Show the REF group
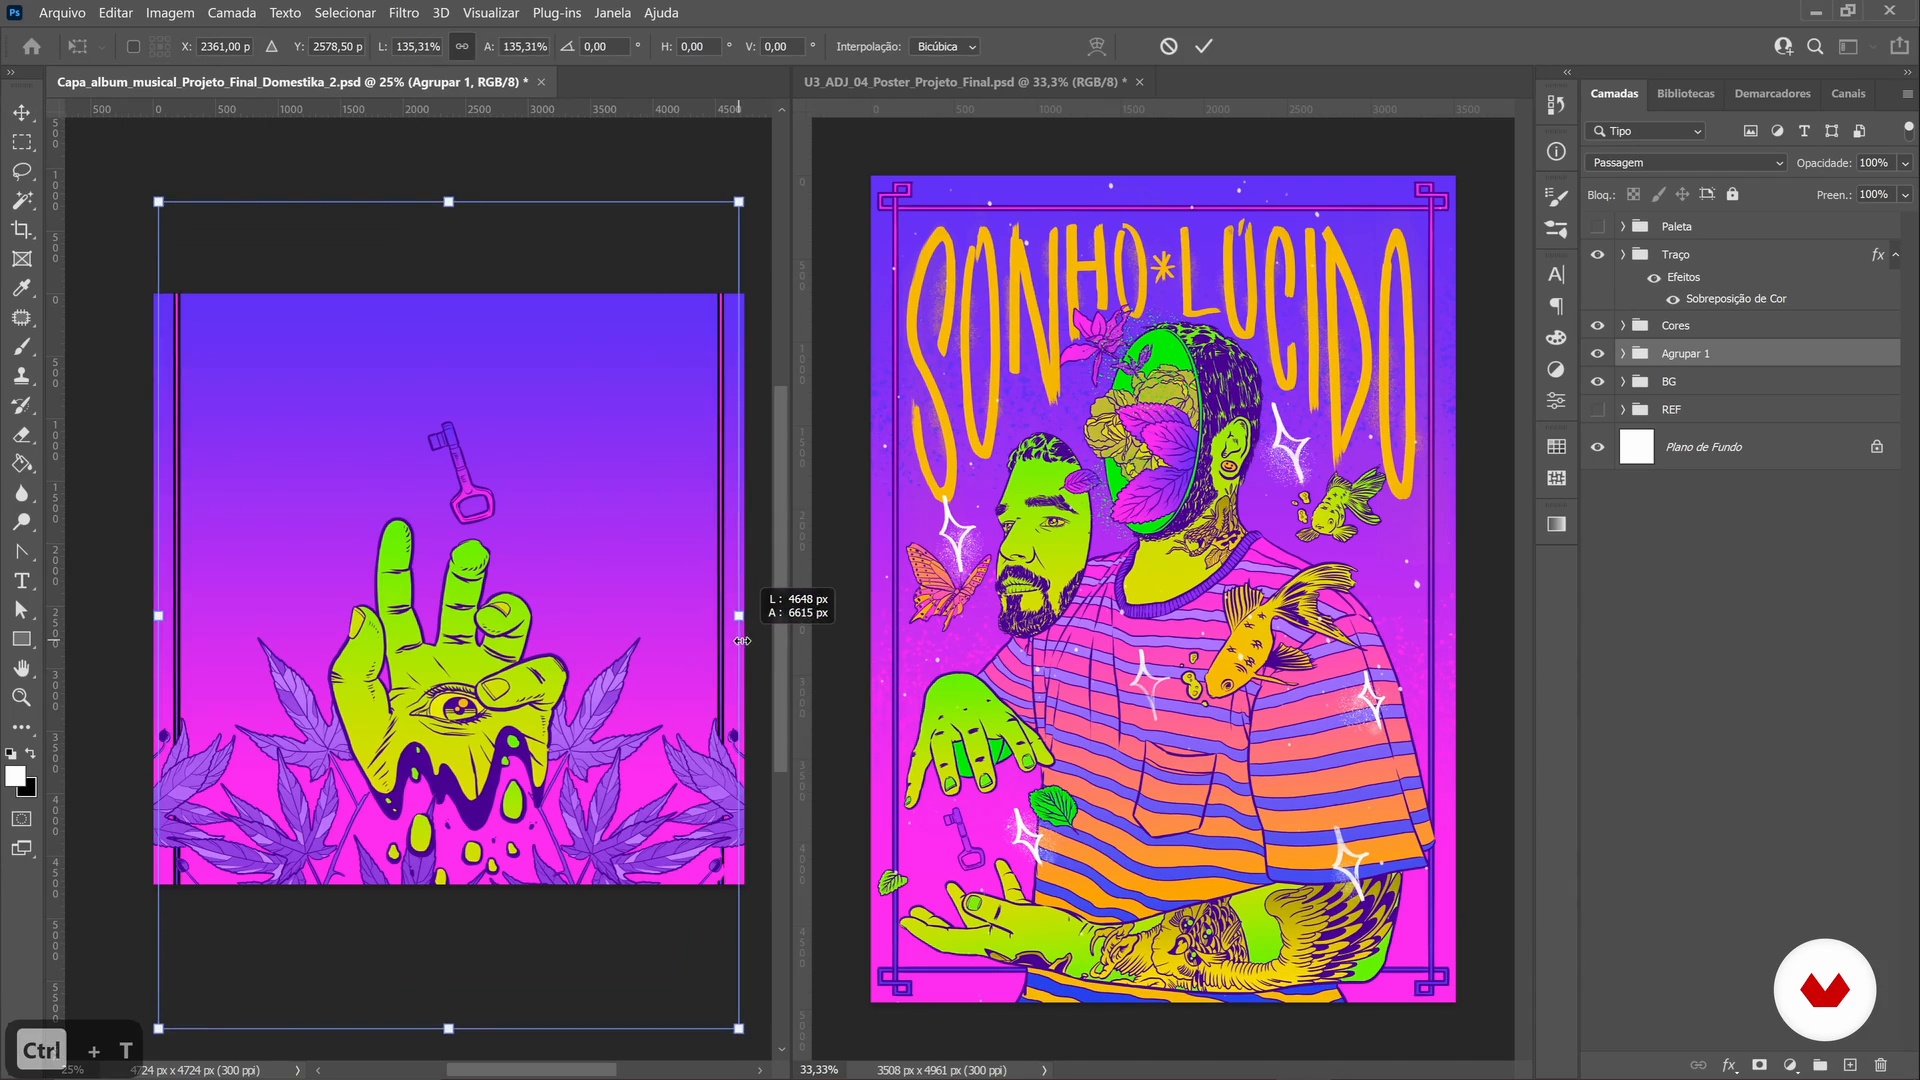The width and height of the screenshot is (1920, 1080). pos(1598,410)
